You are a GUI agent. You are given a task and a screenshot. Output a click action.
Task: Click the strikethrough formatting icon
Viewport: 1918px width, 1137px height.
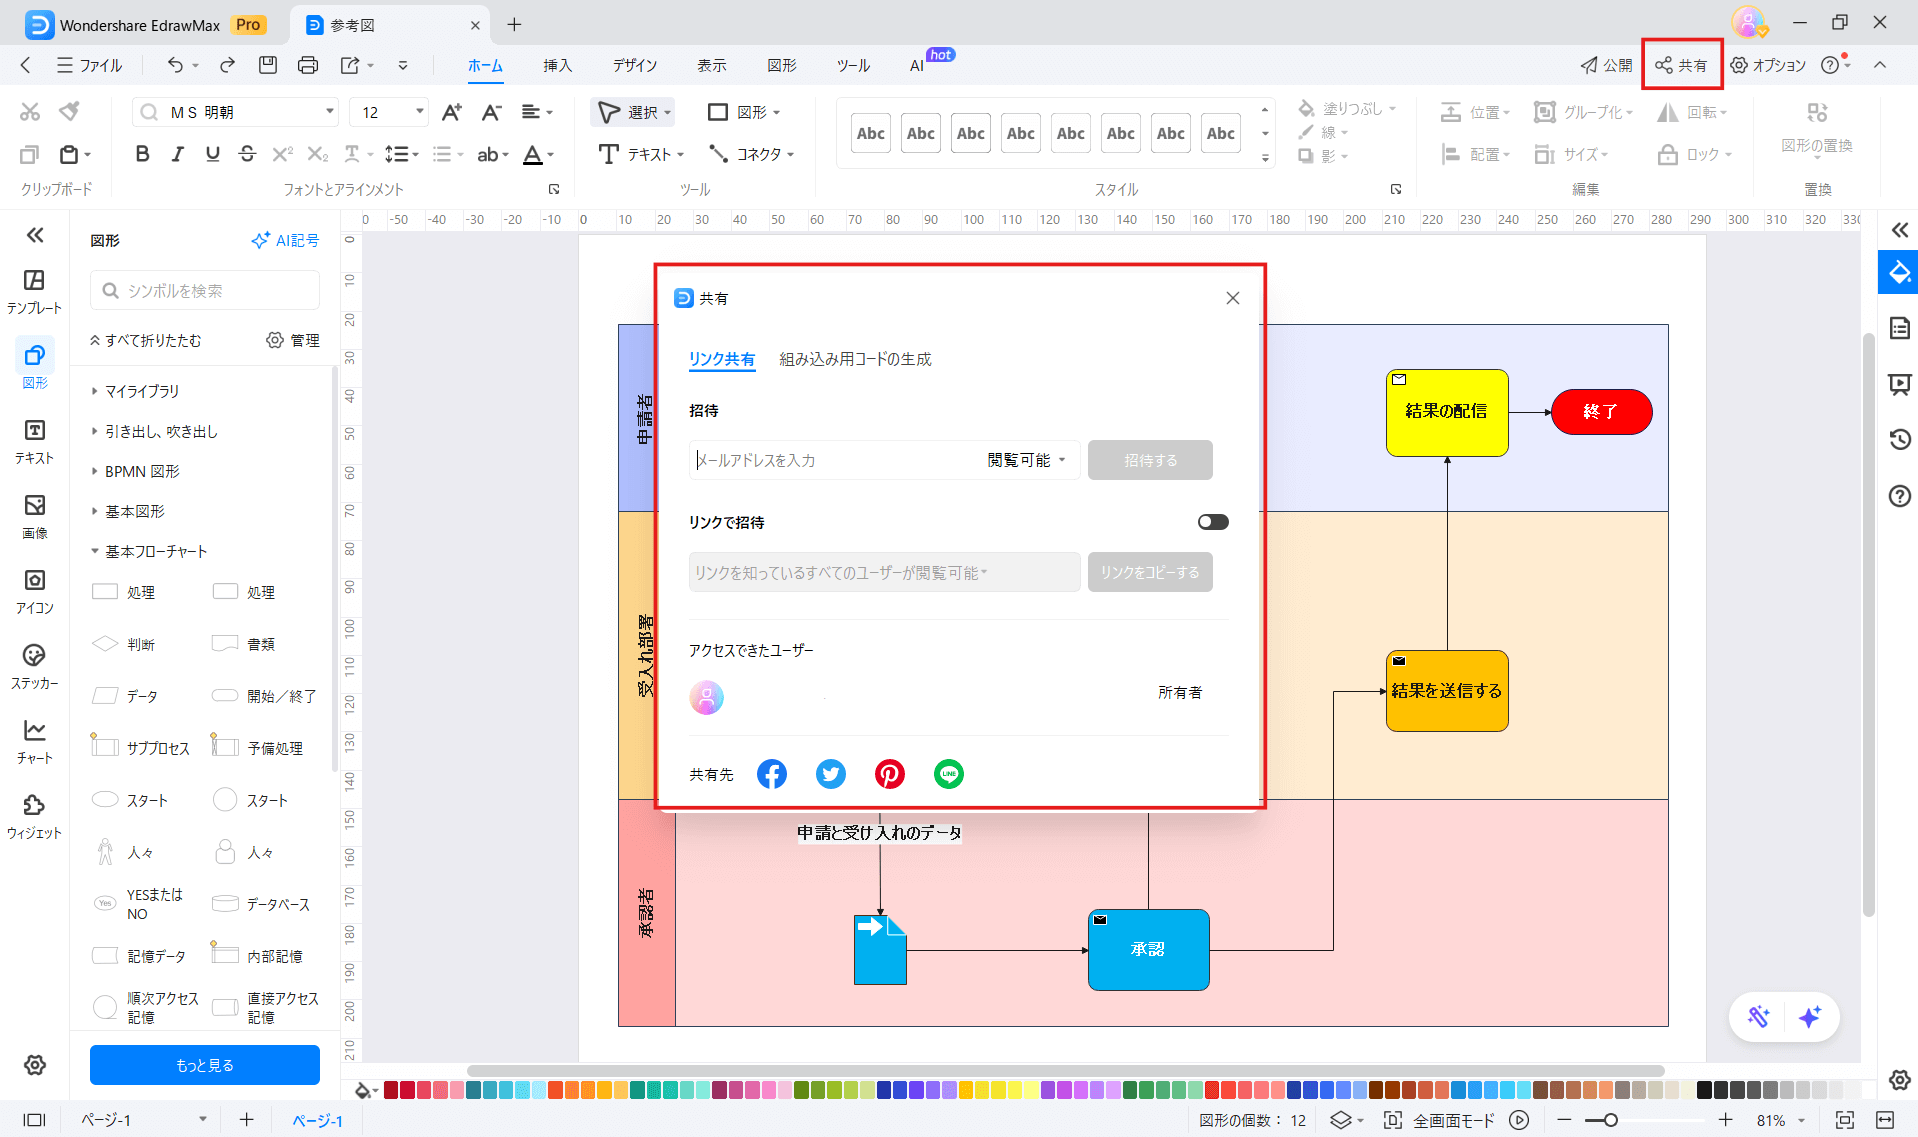point(247,154)
